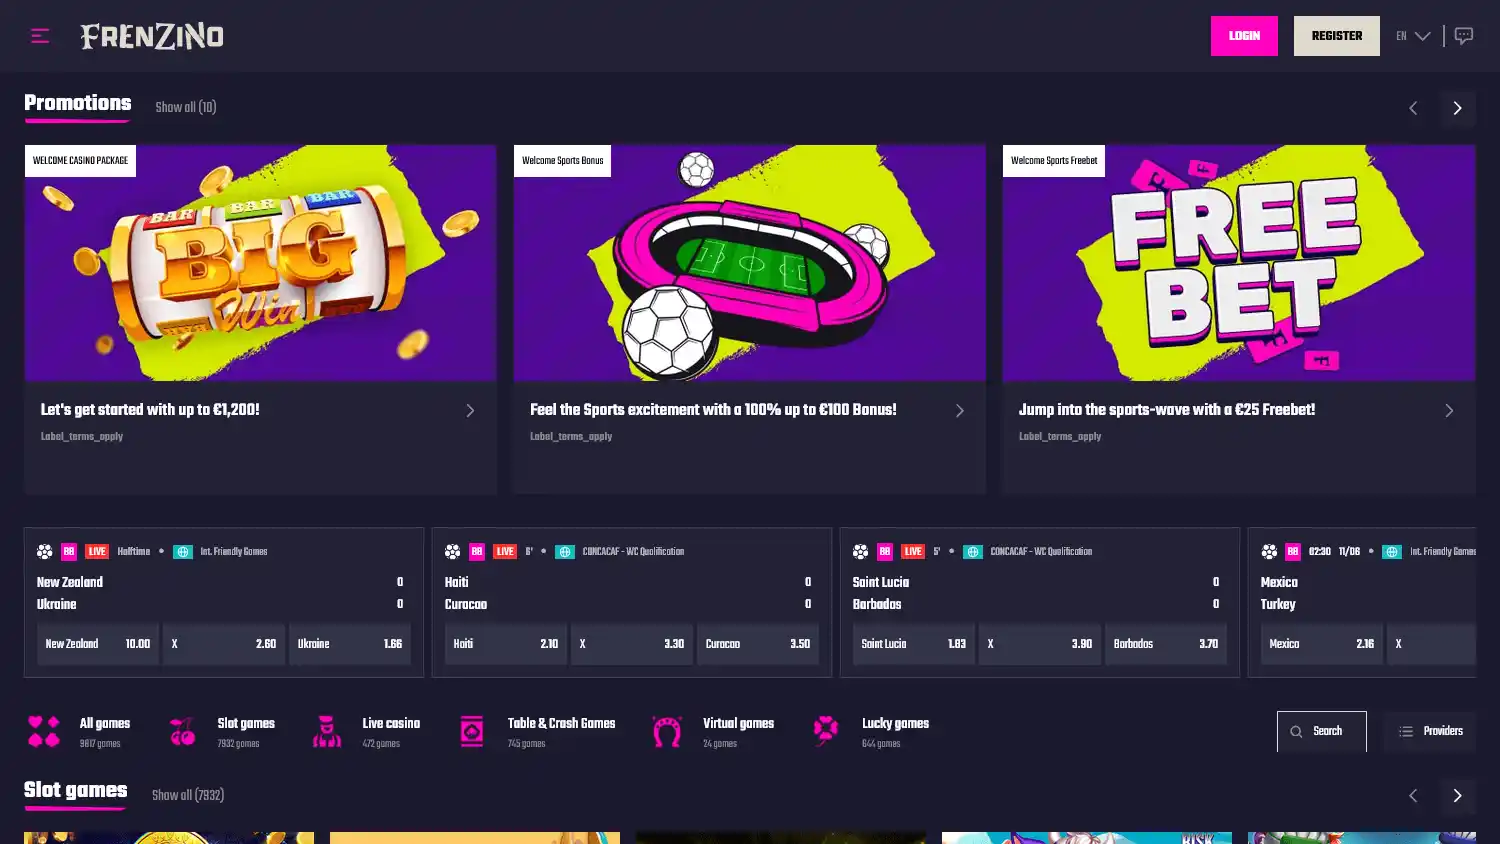Click terms label under casino package
1500x844 pixels.
pos(82,437)
